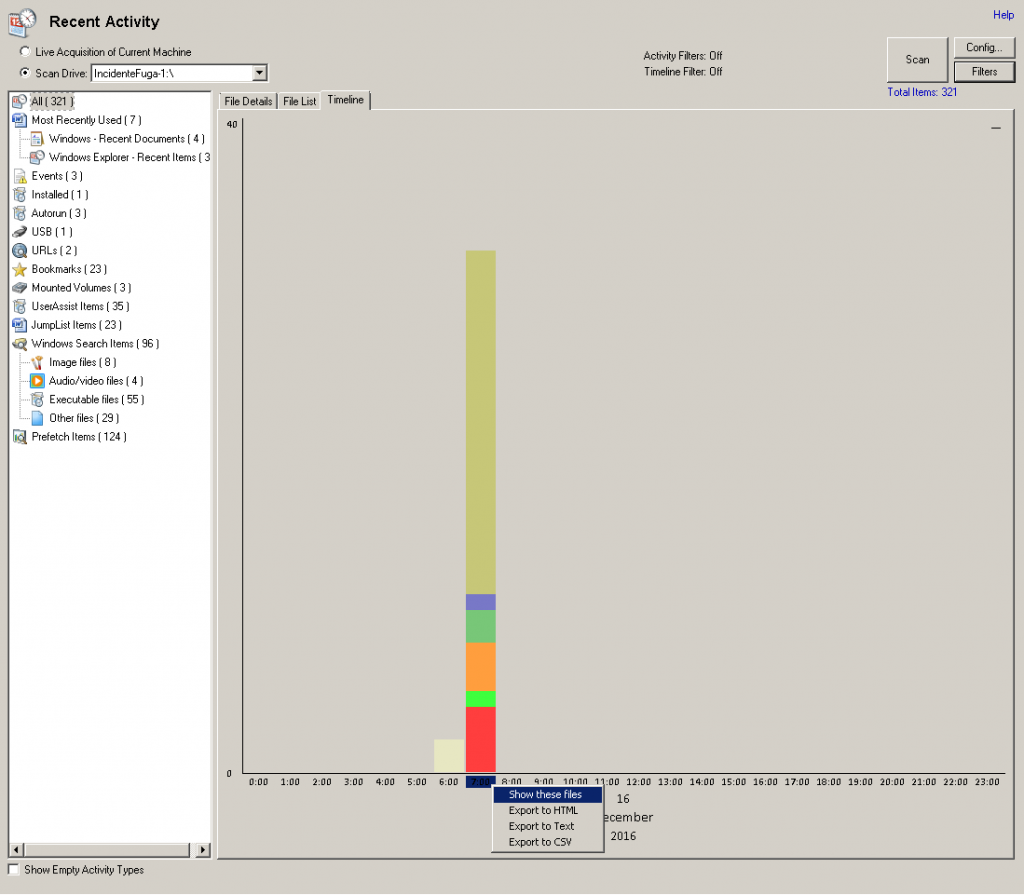Image resolution: width=1024 pixels, height=895 pixels.
Task: Click the Mounted Volumes drive icon
Action: (19, 288)
